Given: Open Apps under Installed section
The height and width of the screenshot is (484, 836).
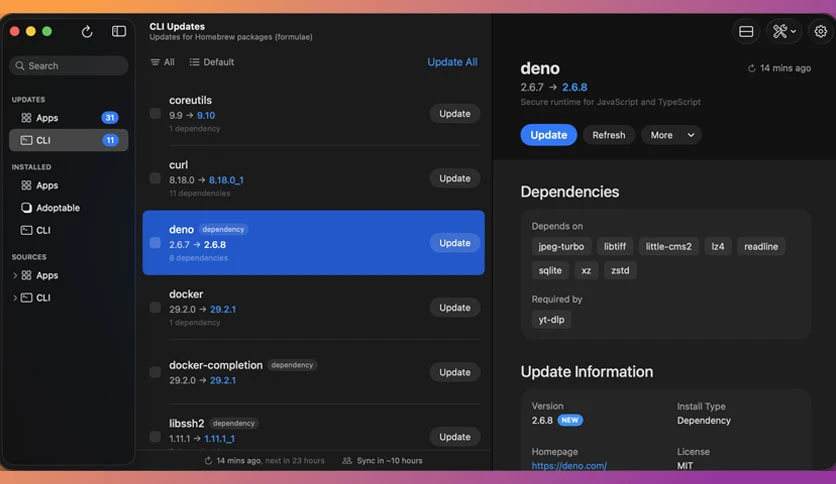Looking at the screenshot, I should [68, 185].
